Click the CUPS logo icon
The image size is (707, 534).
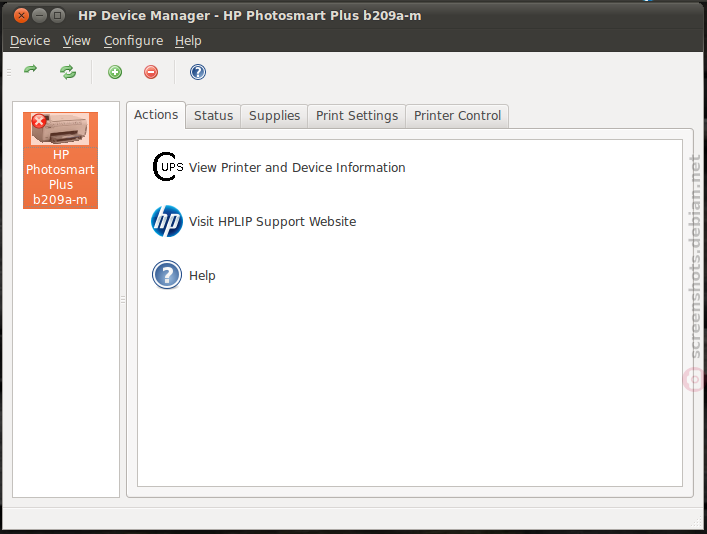tap(167, 167)
